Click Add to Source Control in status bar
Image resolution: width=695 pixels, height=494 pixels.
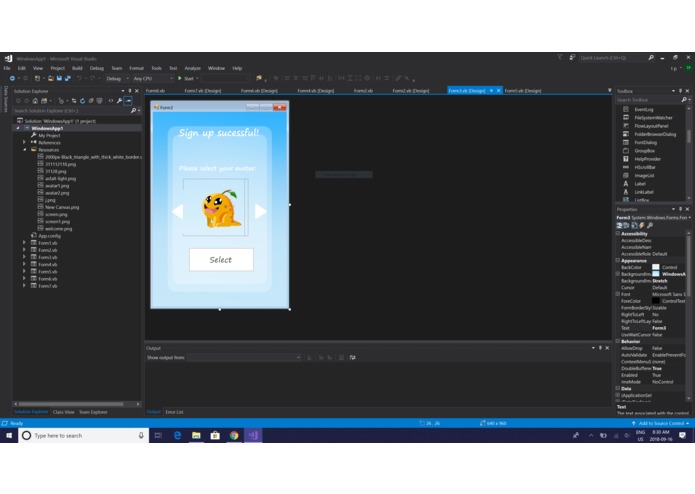click(660, 424)
